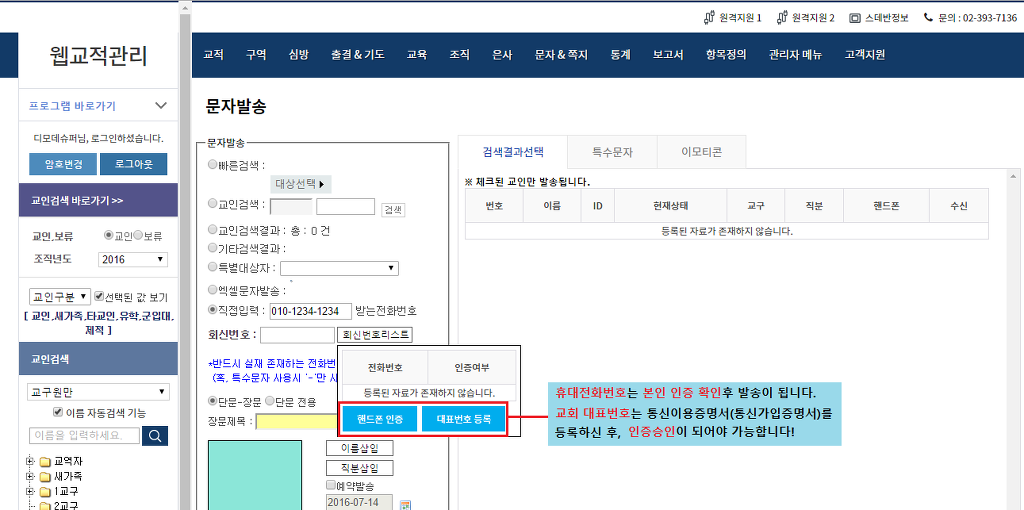
Task: Click the 검색 button beside 교인검색
Action: (393, 209)
